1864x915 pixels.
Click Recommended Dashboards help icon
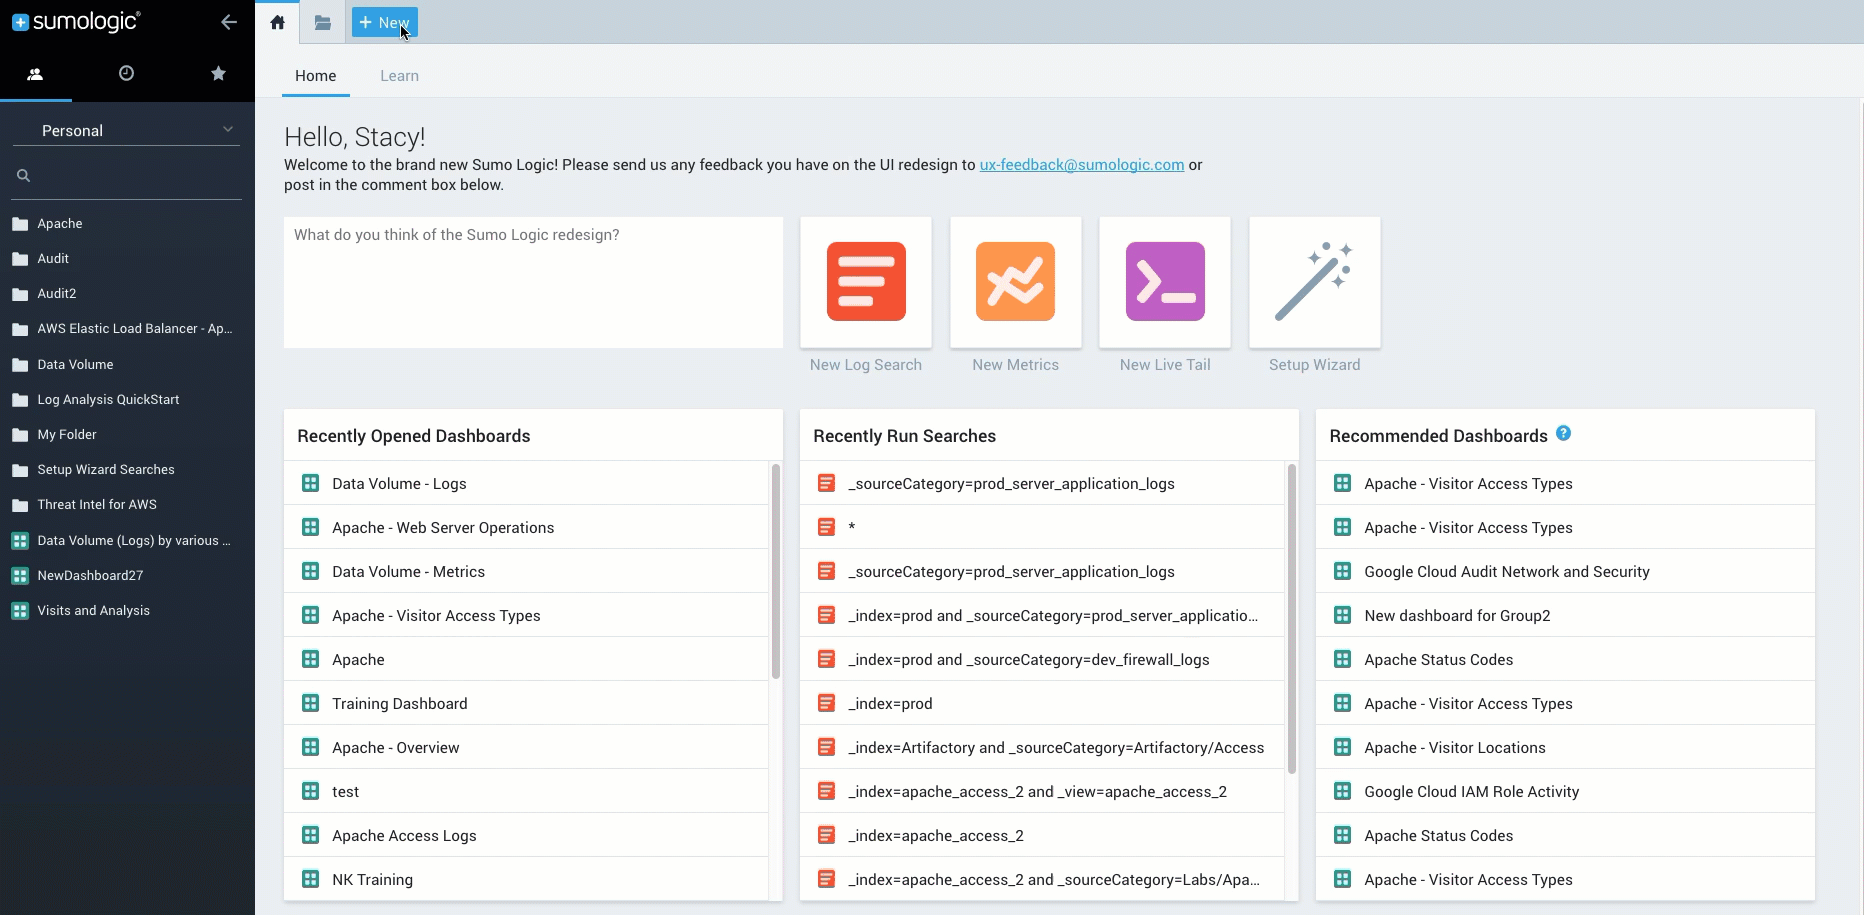pos(1563,434)
